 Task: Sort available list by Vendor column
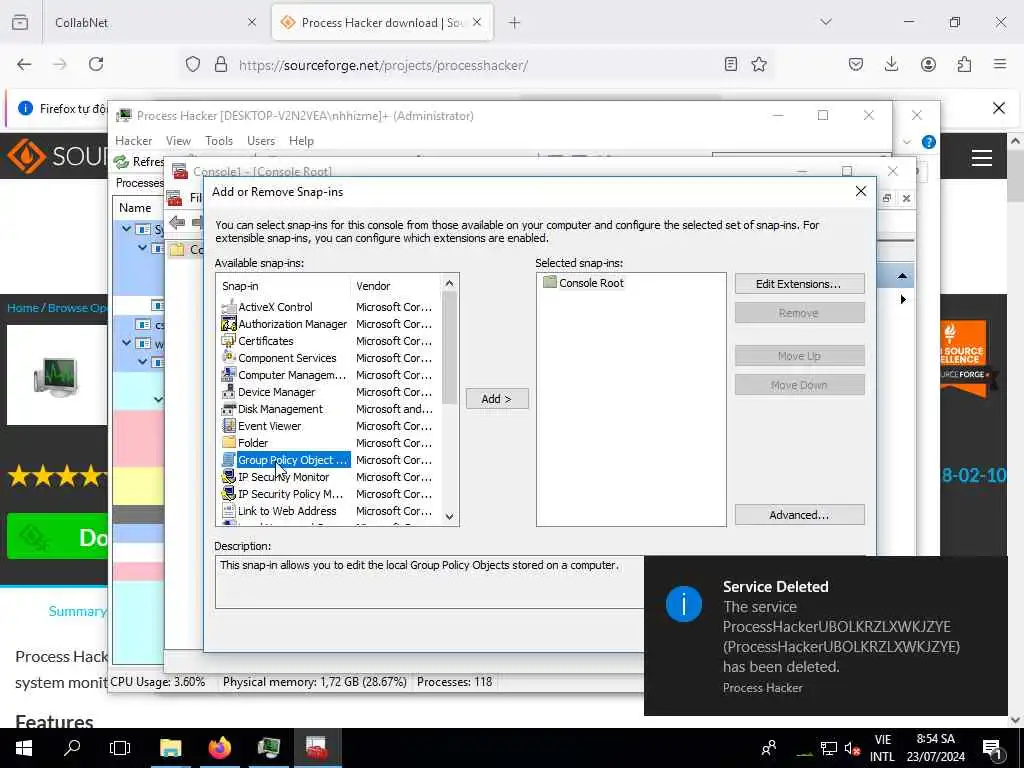click(x=396, y=286)
